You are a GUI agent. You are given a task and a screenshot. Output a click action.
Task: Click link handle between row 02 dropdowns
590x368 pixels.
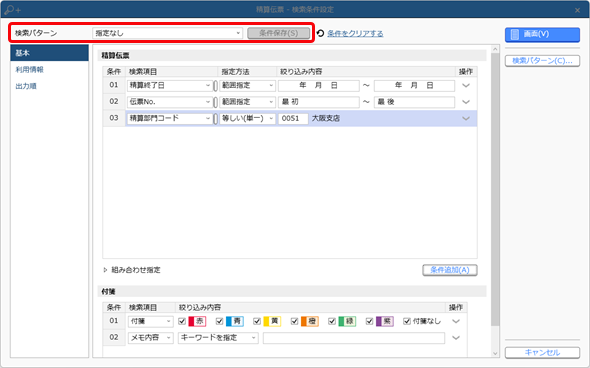point(215,102)
